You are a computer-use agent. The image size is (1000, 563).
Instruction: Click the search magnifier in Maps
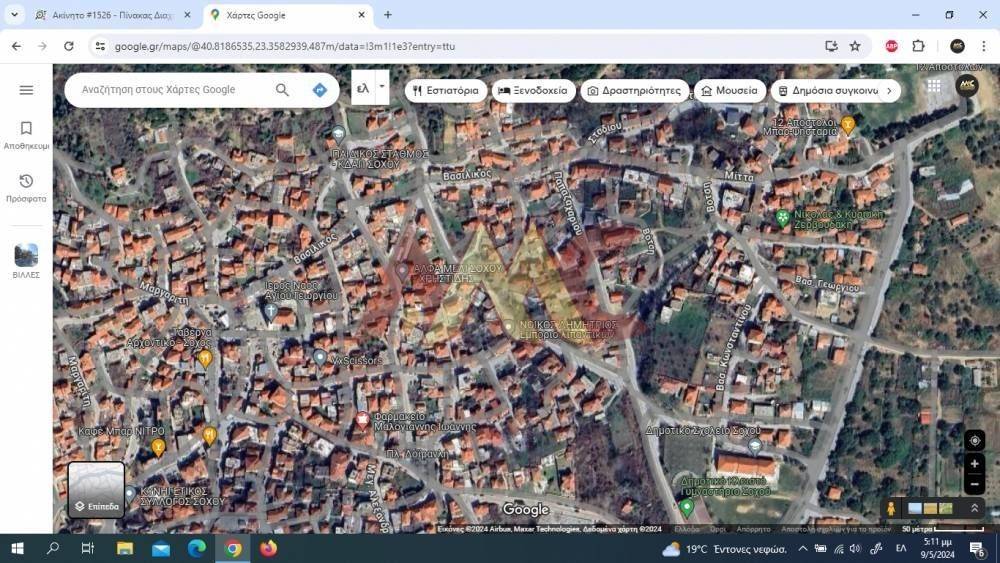point(282,90)
